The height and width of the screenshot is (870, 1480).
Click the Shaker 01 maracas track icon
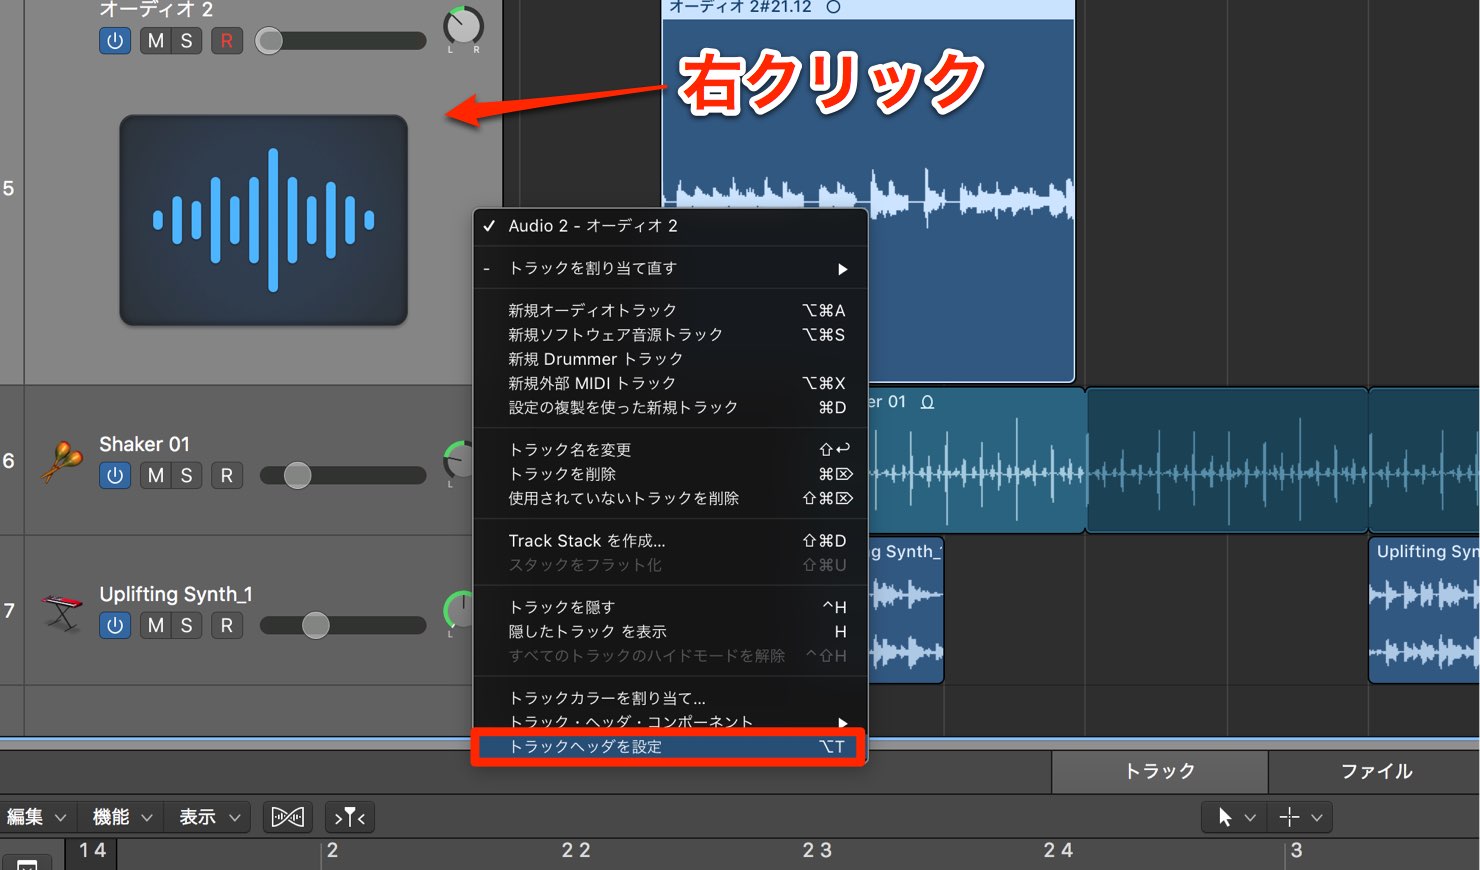click(x=62, y=461)
